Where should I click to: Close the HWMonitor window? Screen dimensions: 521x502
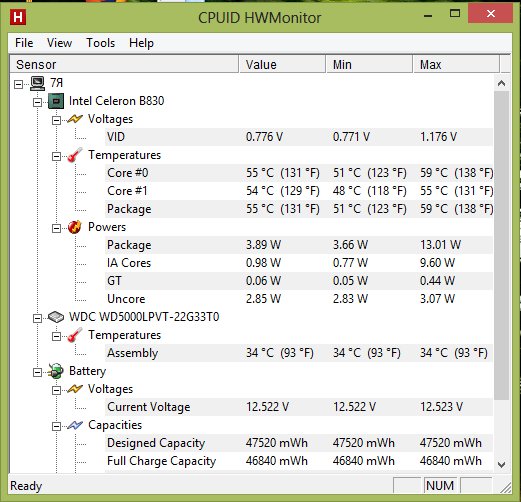[490, 14]
